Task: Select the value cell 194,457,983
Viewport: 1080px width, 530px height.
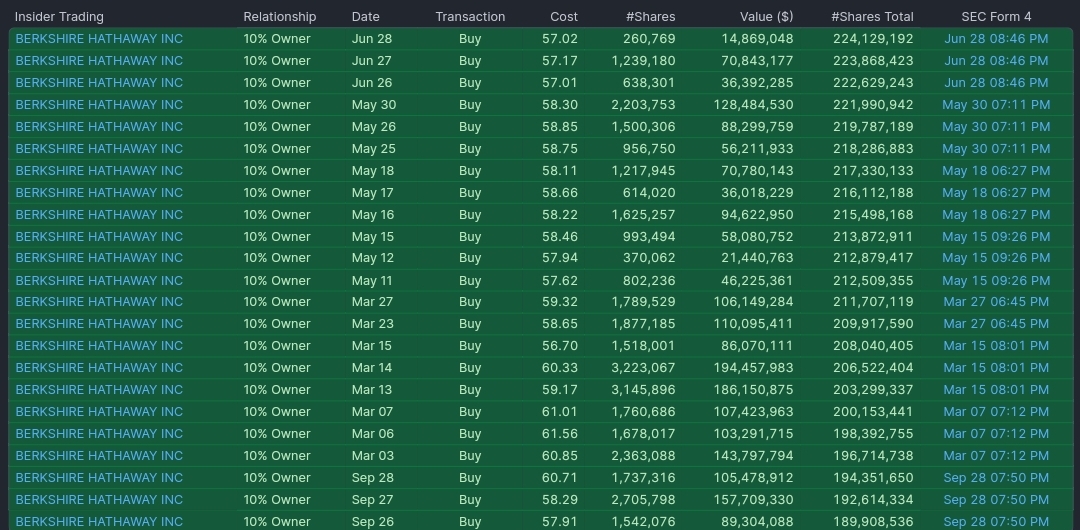Action: pyautogui.click(x=754, y=367)
